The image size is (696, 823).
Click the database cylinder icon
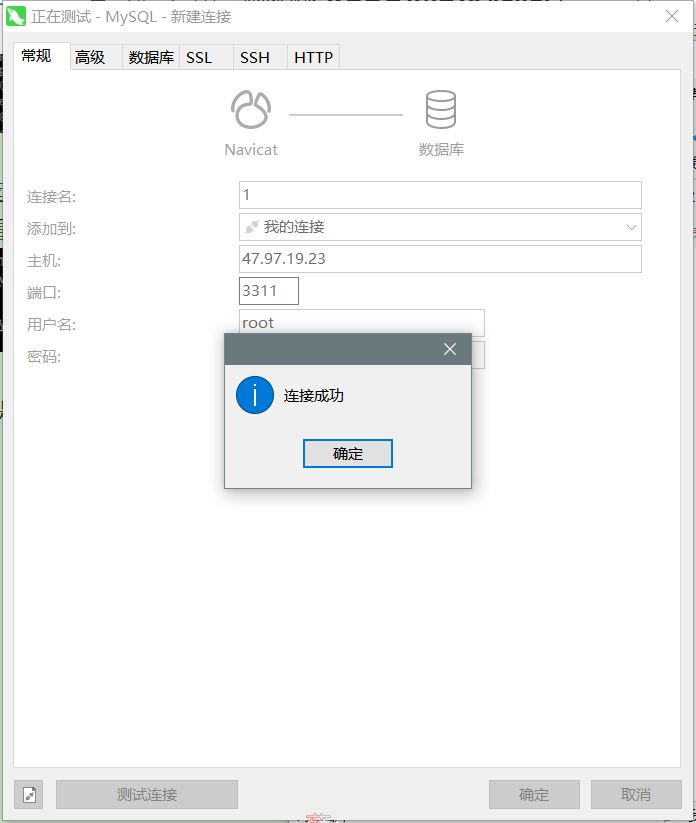click(440, 110)
